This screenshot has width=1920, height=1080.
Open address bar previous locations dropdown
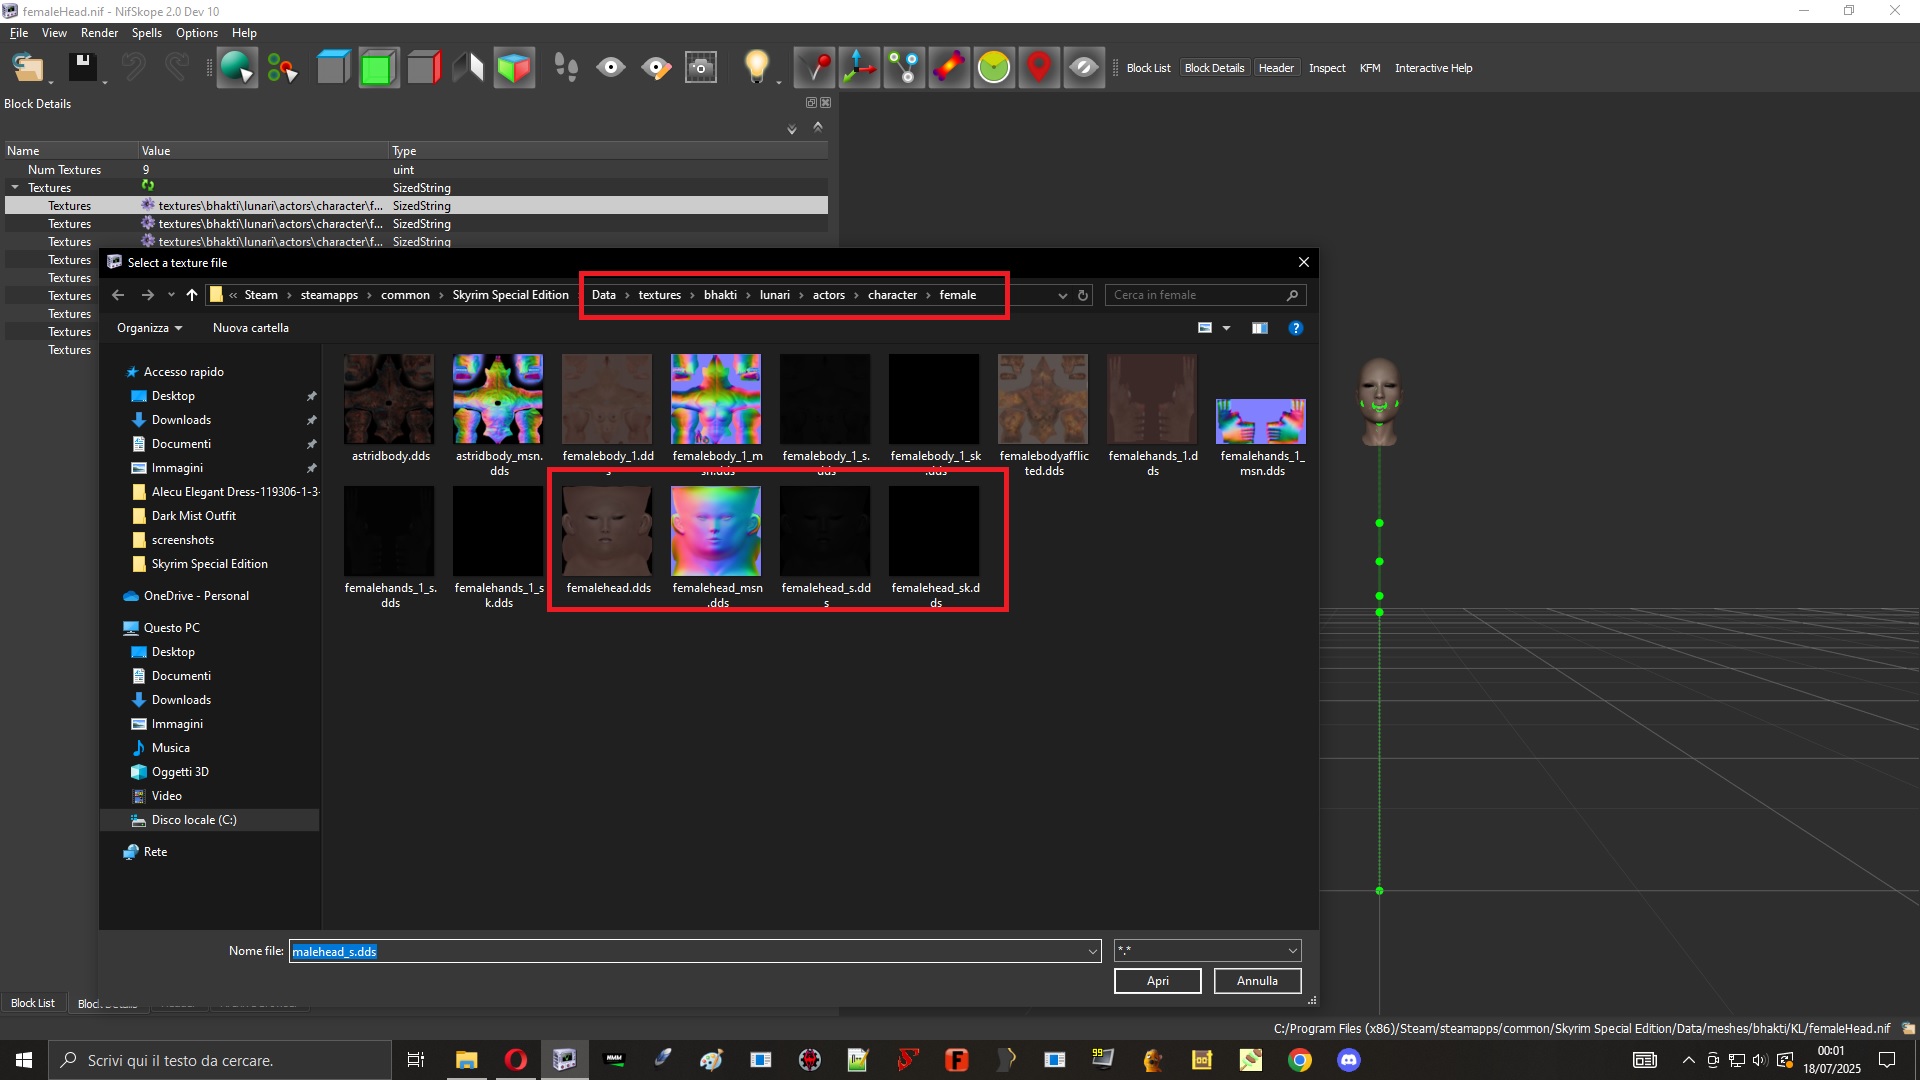(1062, 295)
